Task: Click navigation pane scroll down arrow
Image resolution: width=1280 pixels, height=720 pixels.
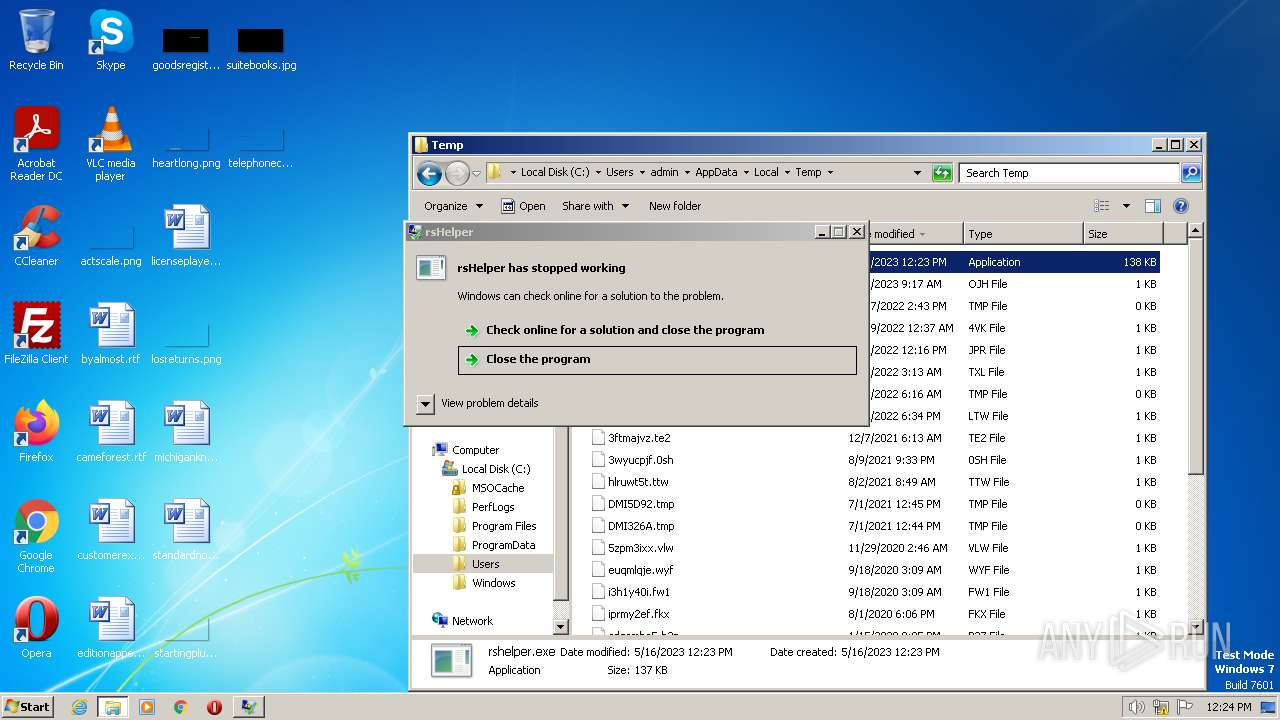Action: pos(561,627)
